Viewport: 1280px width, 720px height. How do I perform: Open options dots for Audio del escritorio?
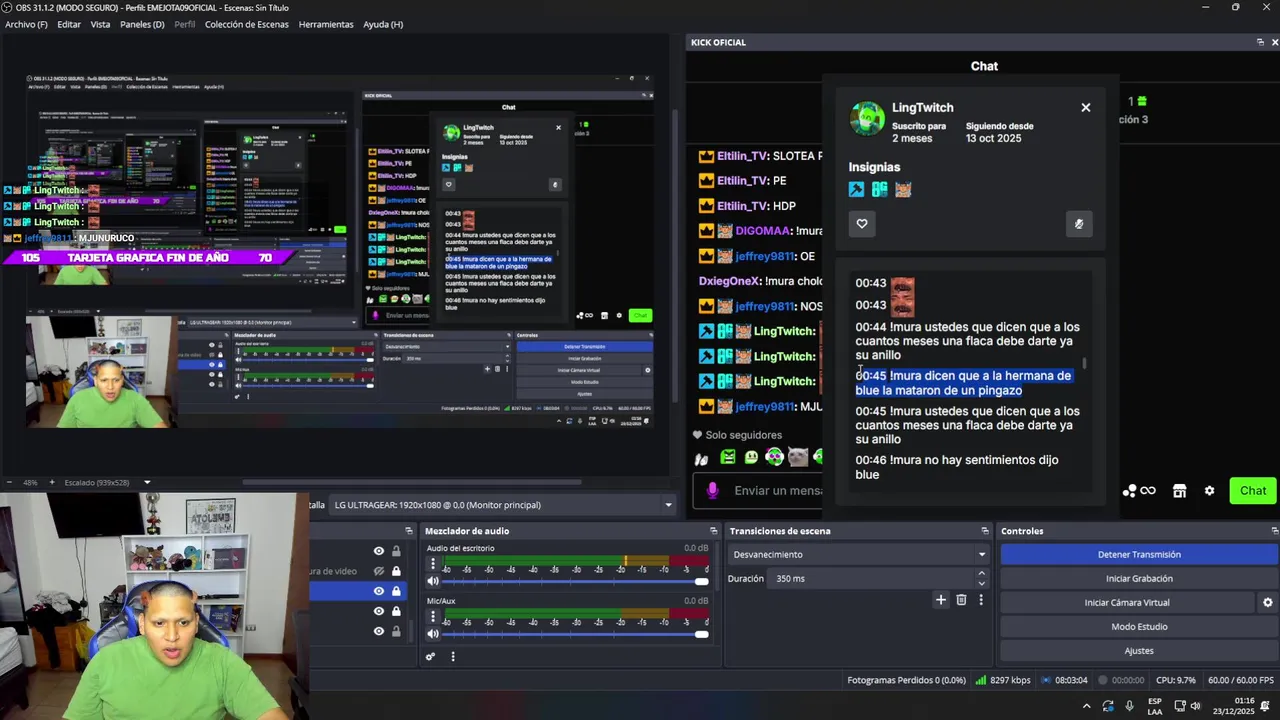(x=433, y=564)
